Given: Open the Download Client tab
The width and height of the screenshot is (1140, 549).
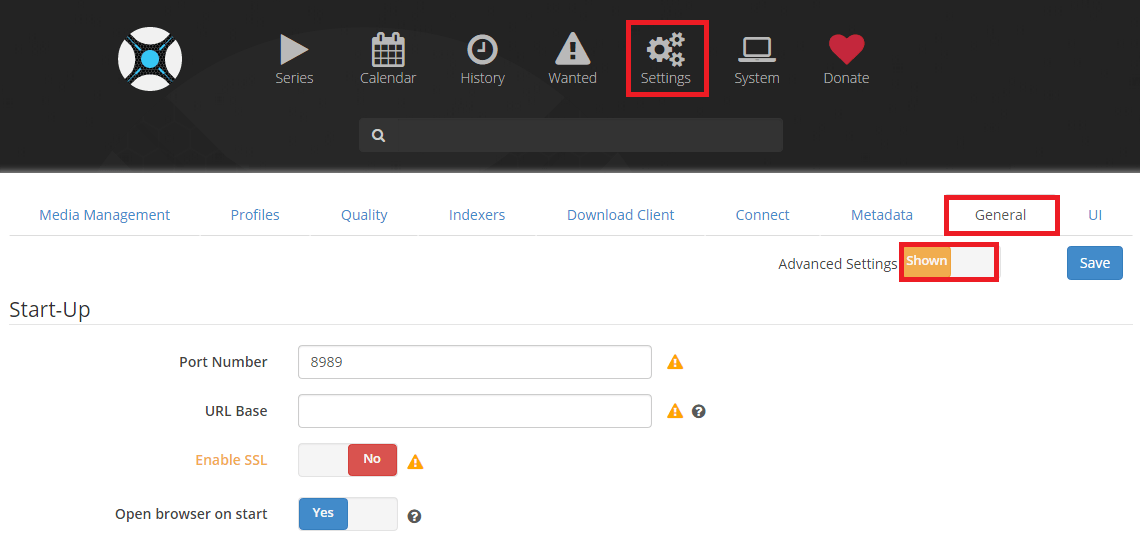Looking at the screenshot, I should click(620, 215).
